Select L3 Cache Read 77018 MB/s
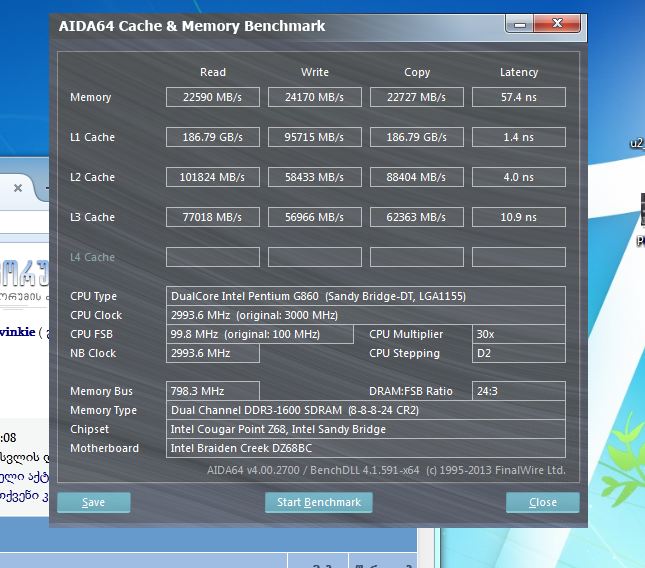Screen dimensions: 645x568 213,217
